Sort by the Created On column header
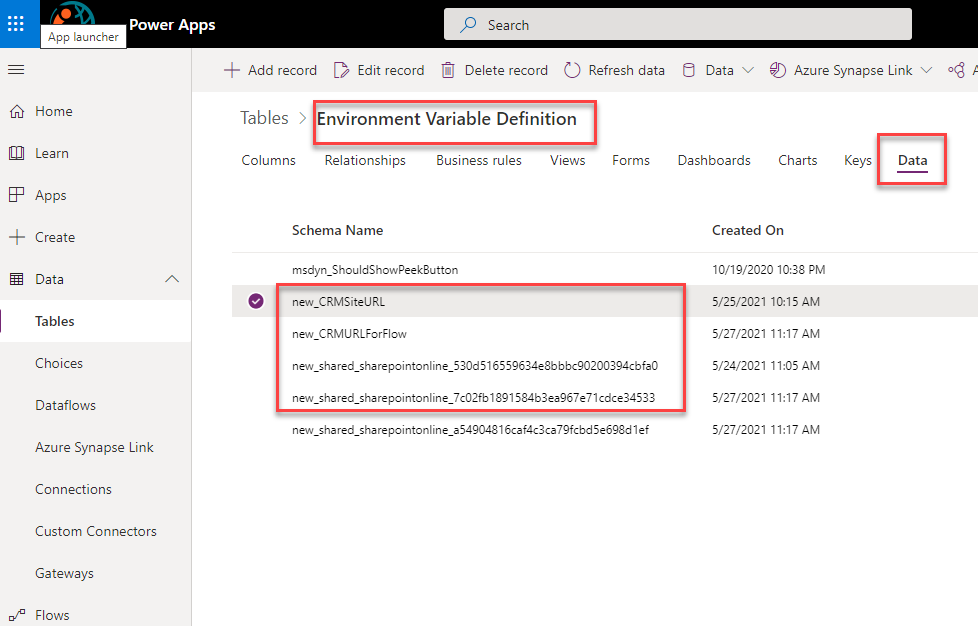The width and height of the screenshot is (978, 626). pyautogui.click(x=748, y=230)
